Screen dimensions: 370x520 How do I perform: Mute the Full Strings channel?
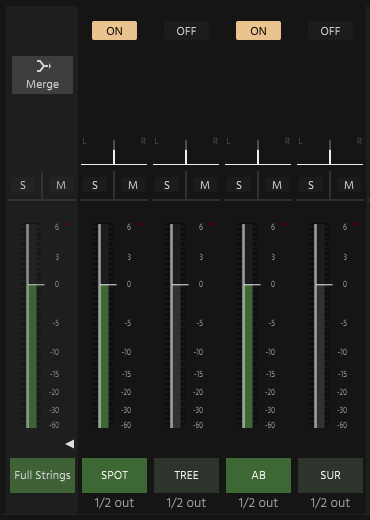tap(61, 185)
